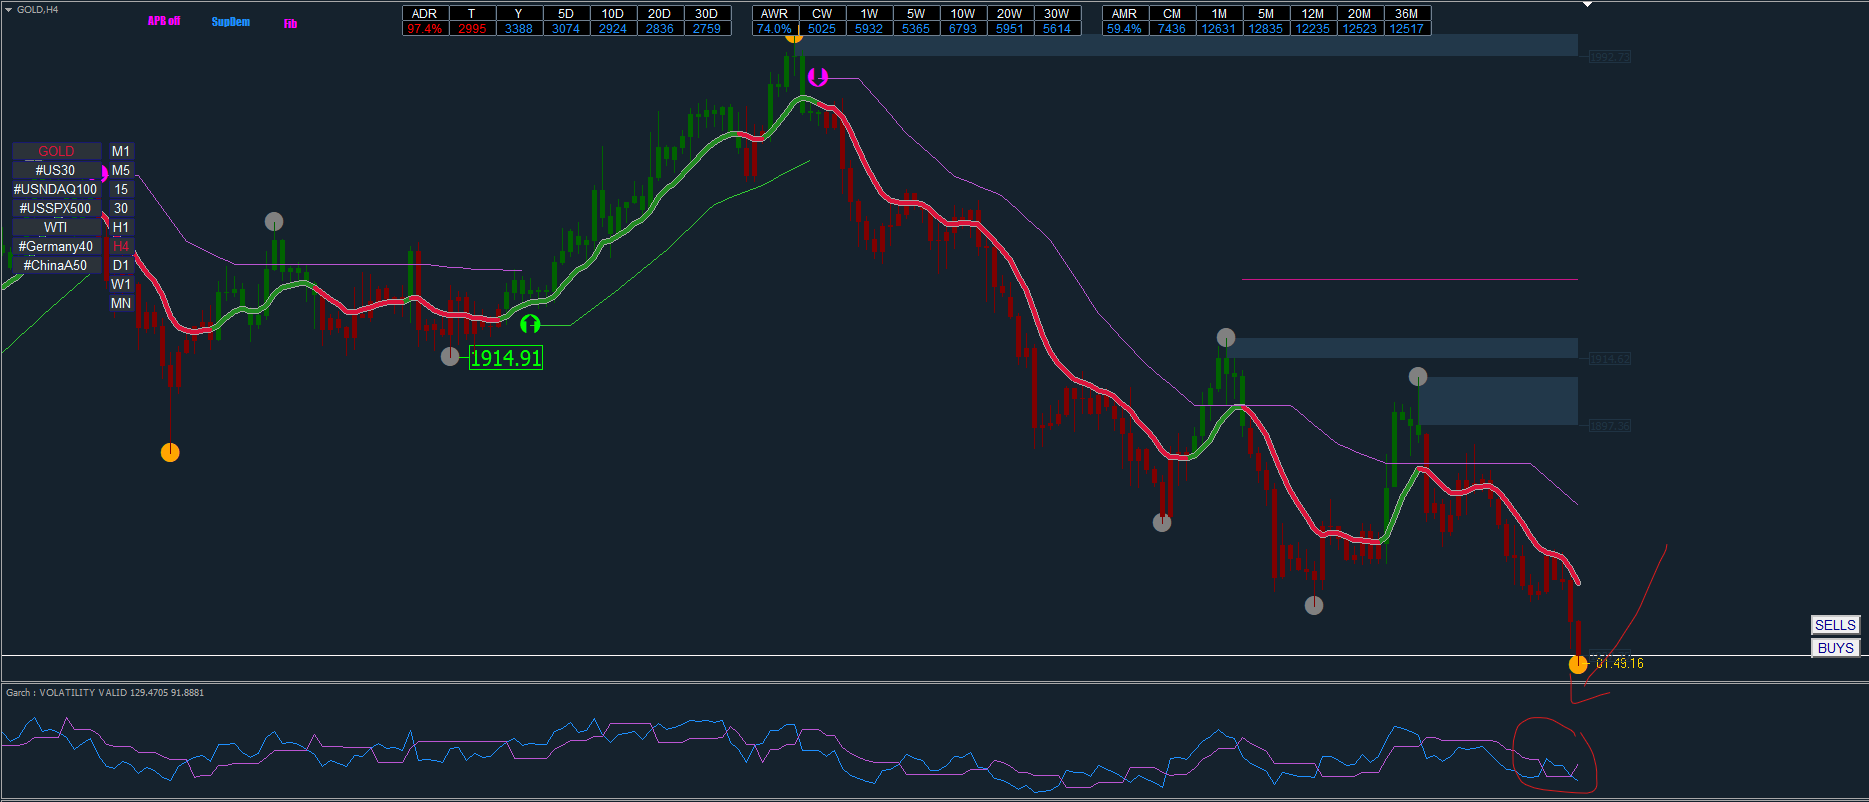Switch to the 15 minute timeframe
This screenshot has height=802, width=1869.
pos(121,189)
